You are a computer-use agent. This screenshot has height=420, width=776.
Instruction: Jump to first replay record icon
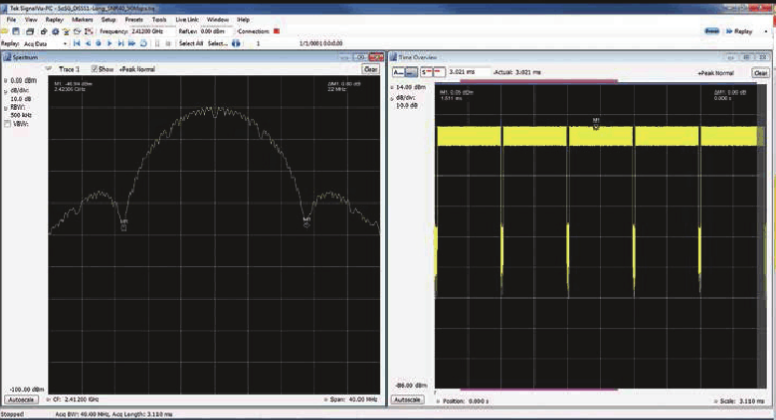pos(77,44)
